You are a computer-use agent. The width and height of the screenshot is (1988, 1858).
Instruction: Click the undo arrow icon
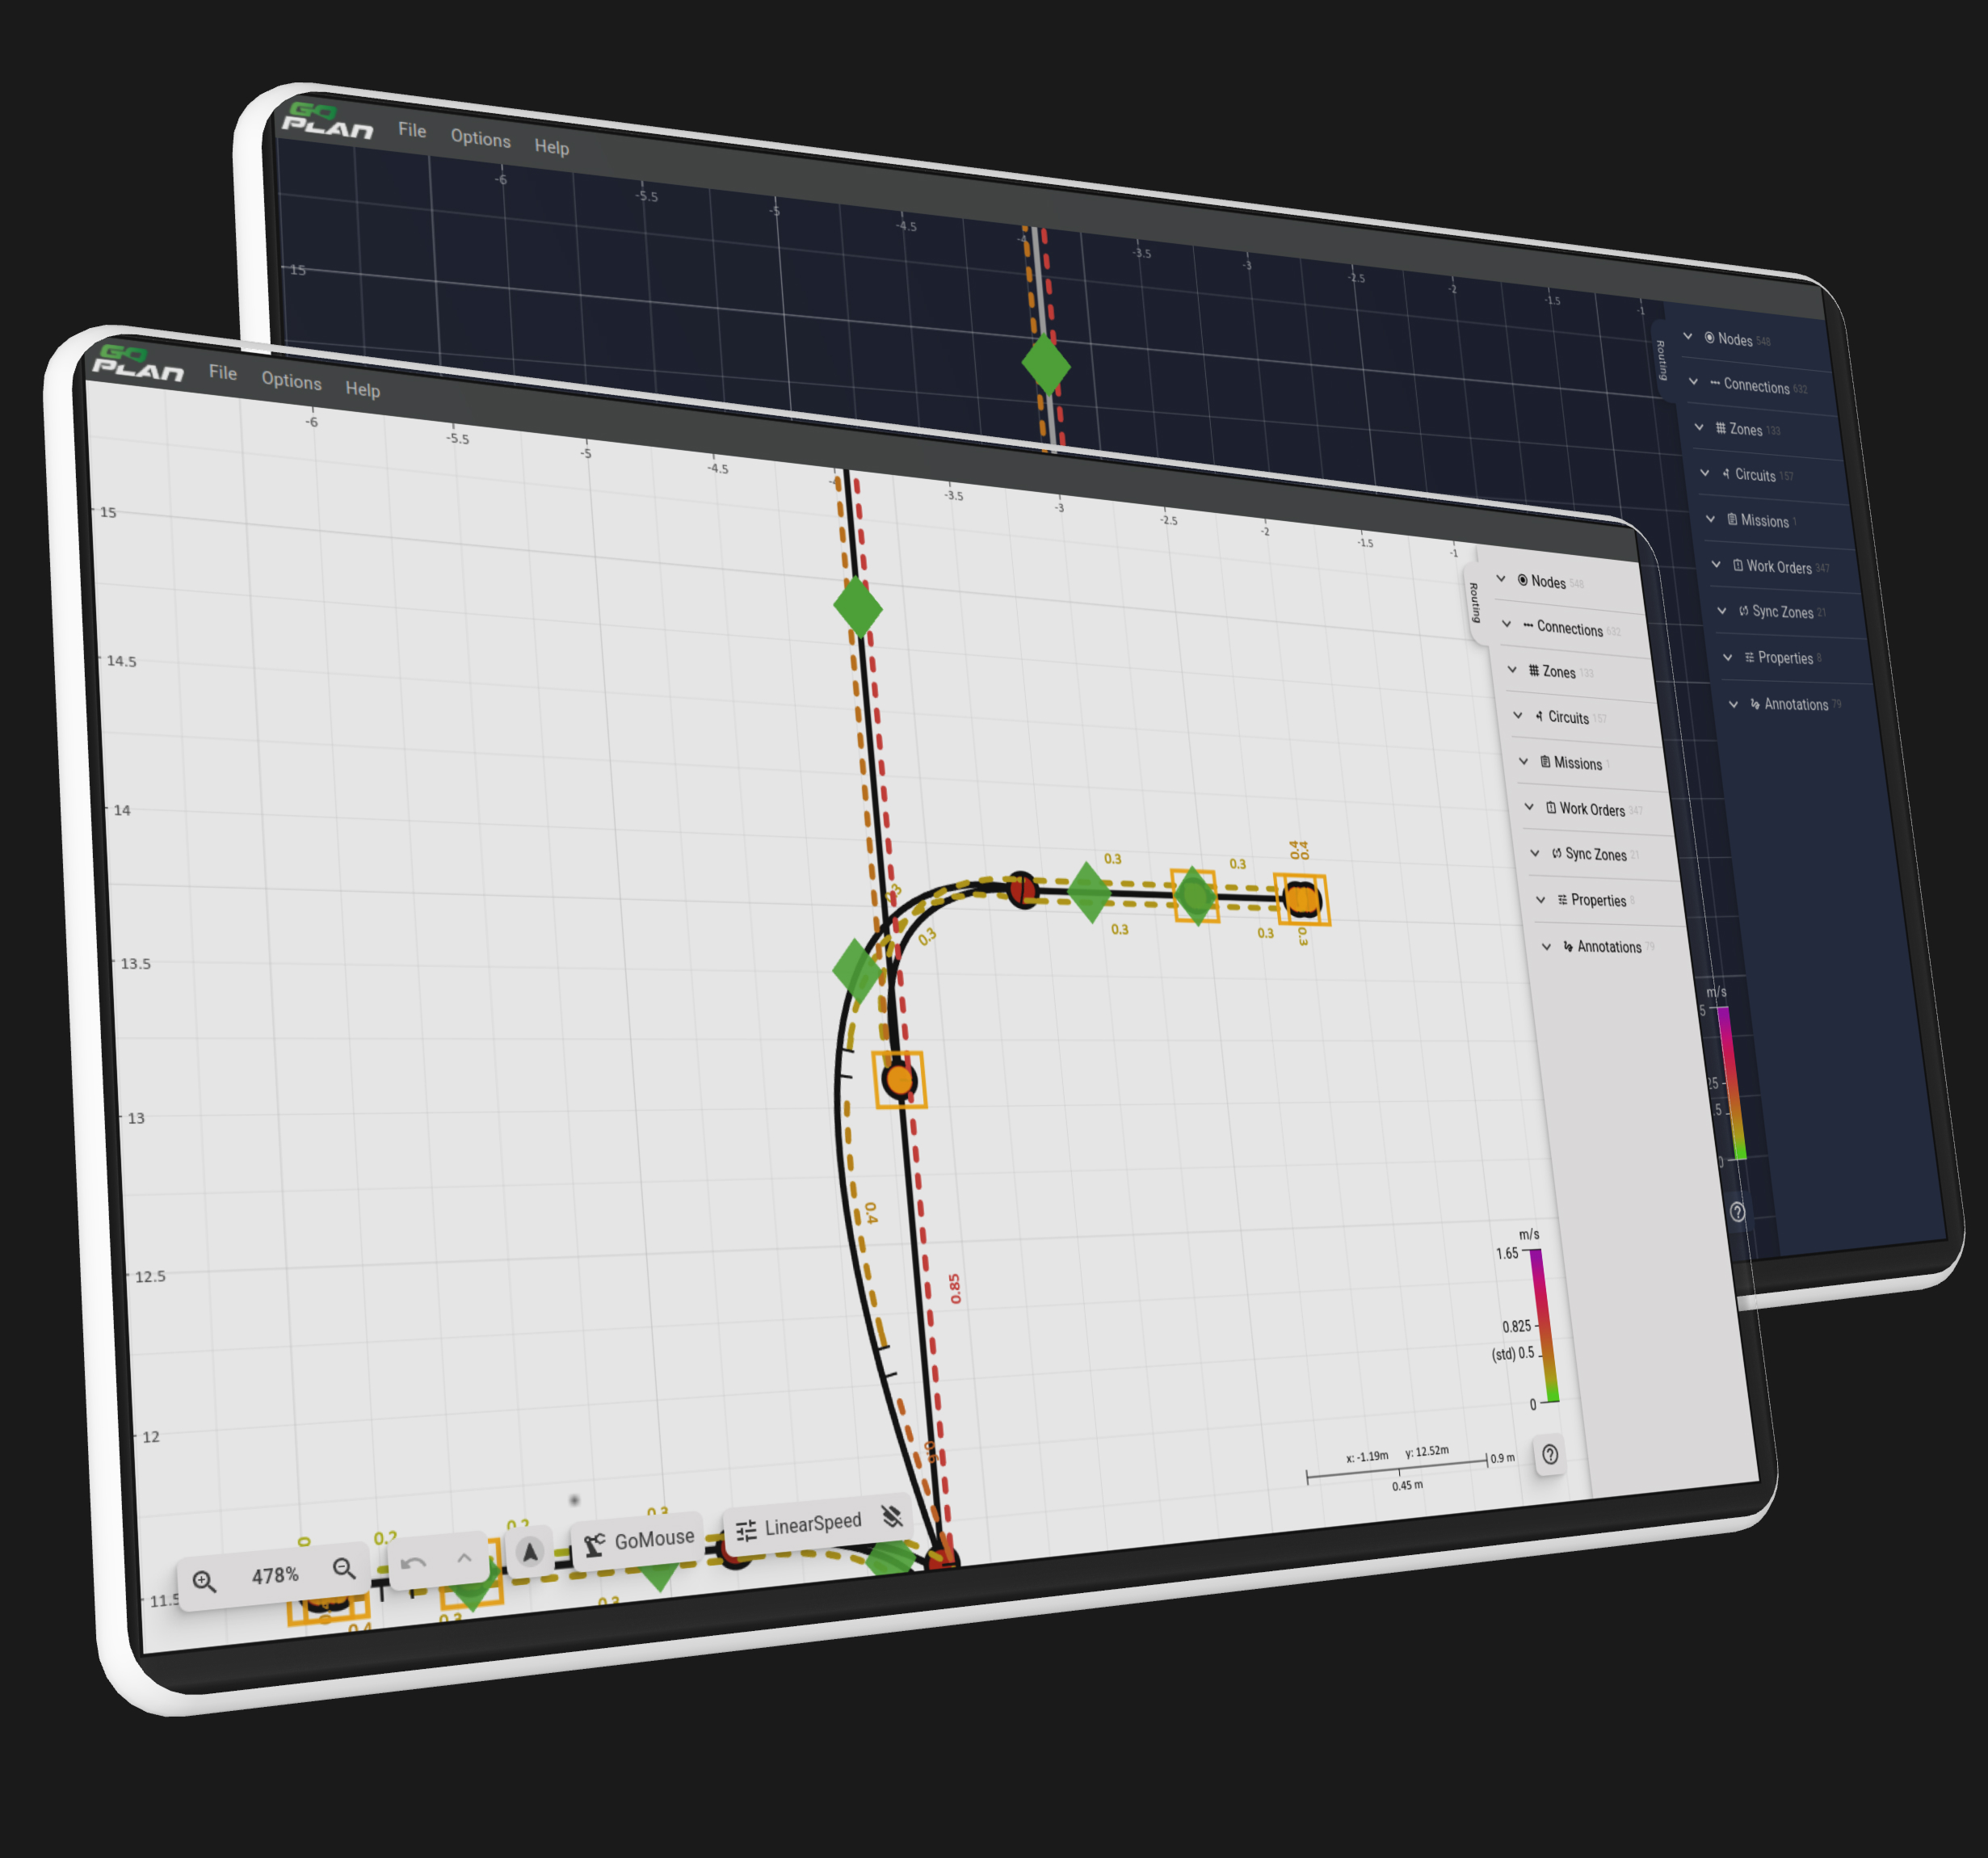point(413,1562)
